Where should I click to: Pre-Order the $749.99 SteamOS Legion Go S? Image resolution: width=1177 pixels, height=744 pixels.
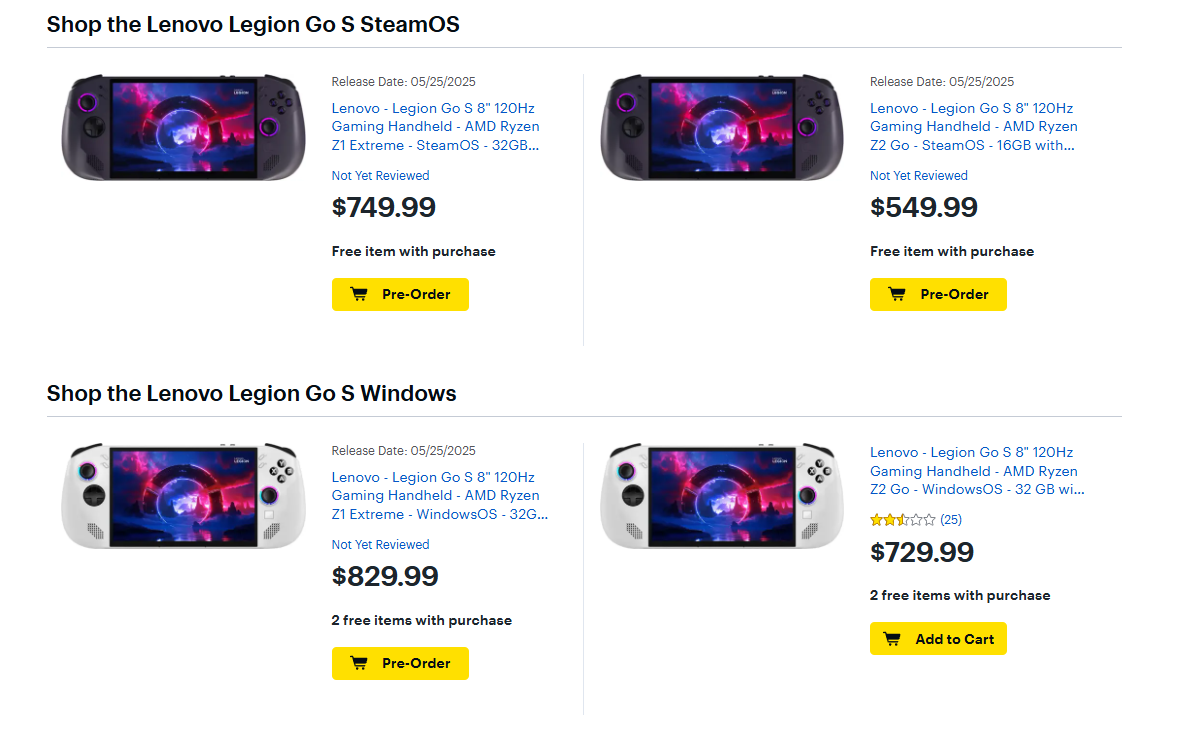point(400,294)
